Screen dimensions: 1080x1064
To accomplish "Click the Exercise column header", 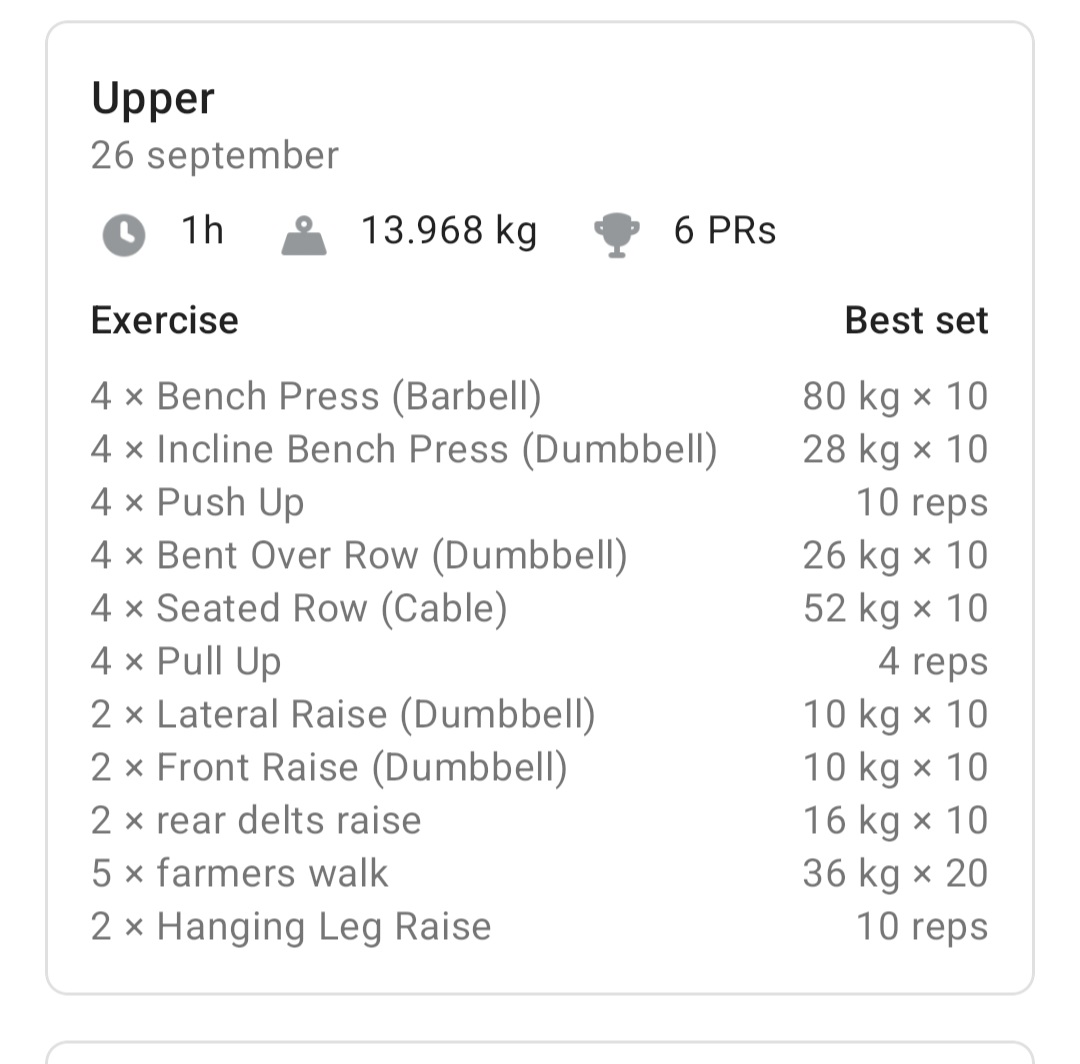I will coord(165,321).
